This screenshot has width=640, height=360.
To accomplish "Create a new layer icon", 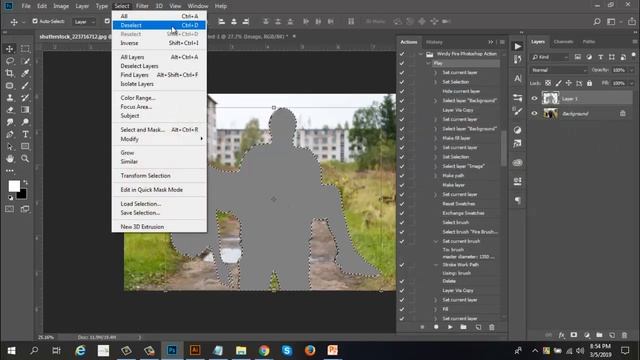I will 612,335.
